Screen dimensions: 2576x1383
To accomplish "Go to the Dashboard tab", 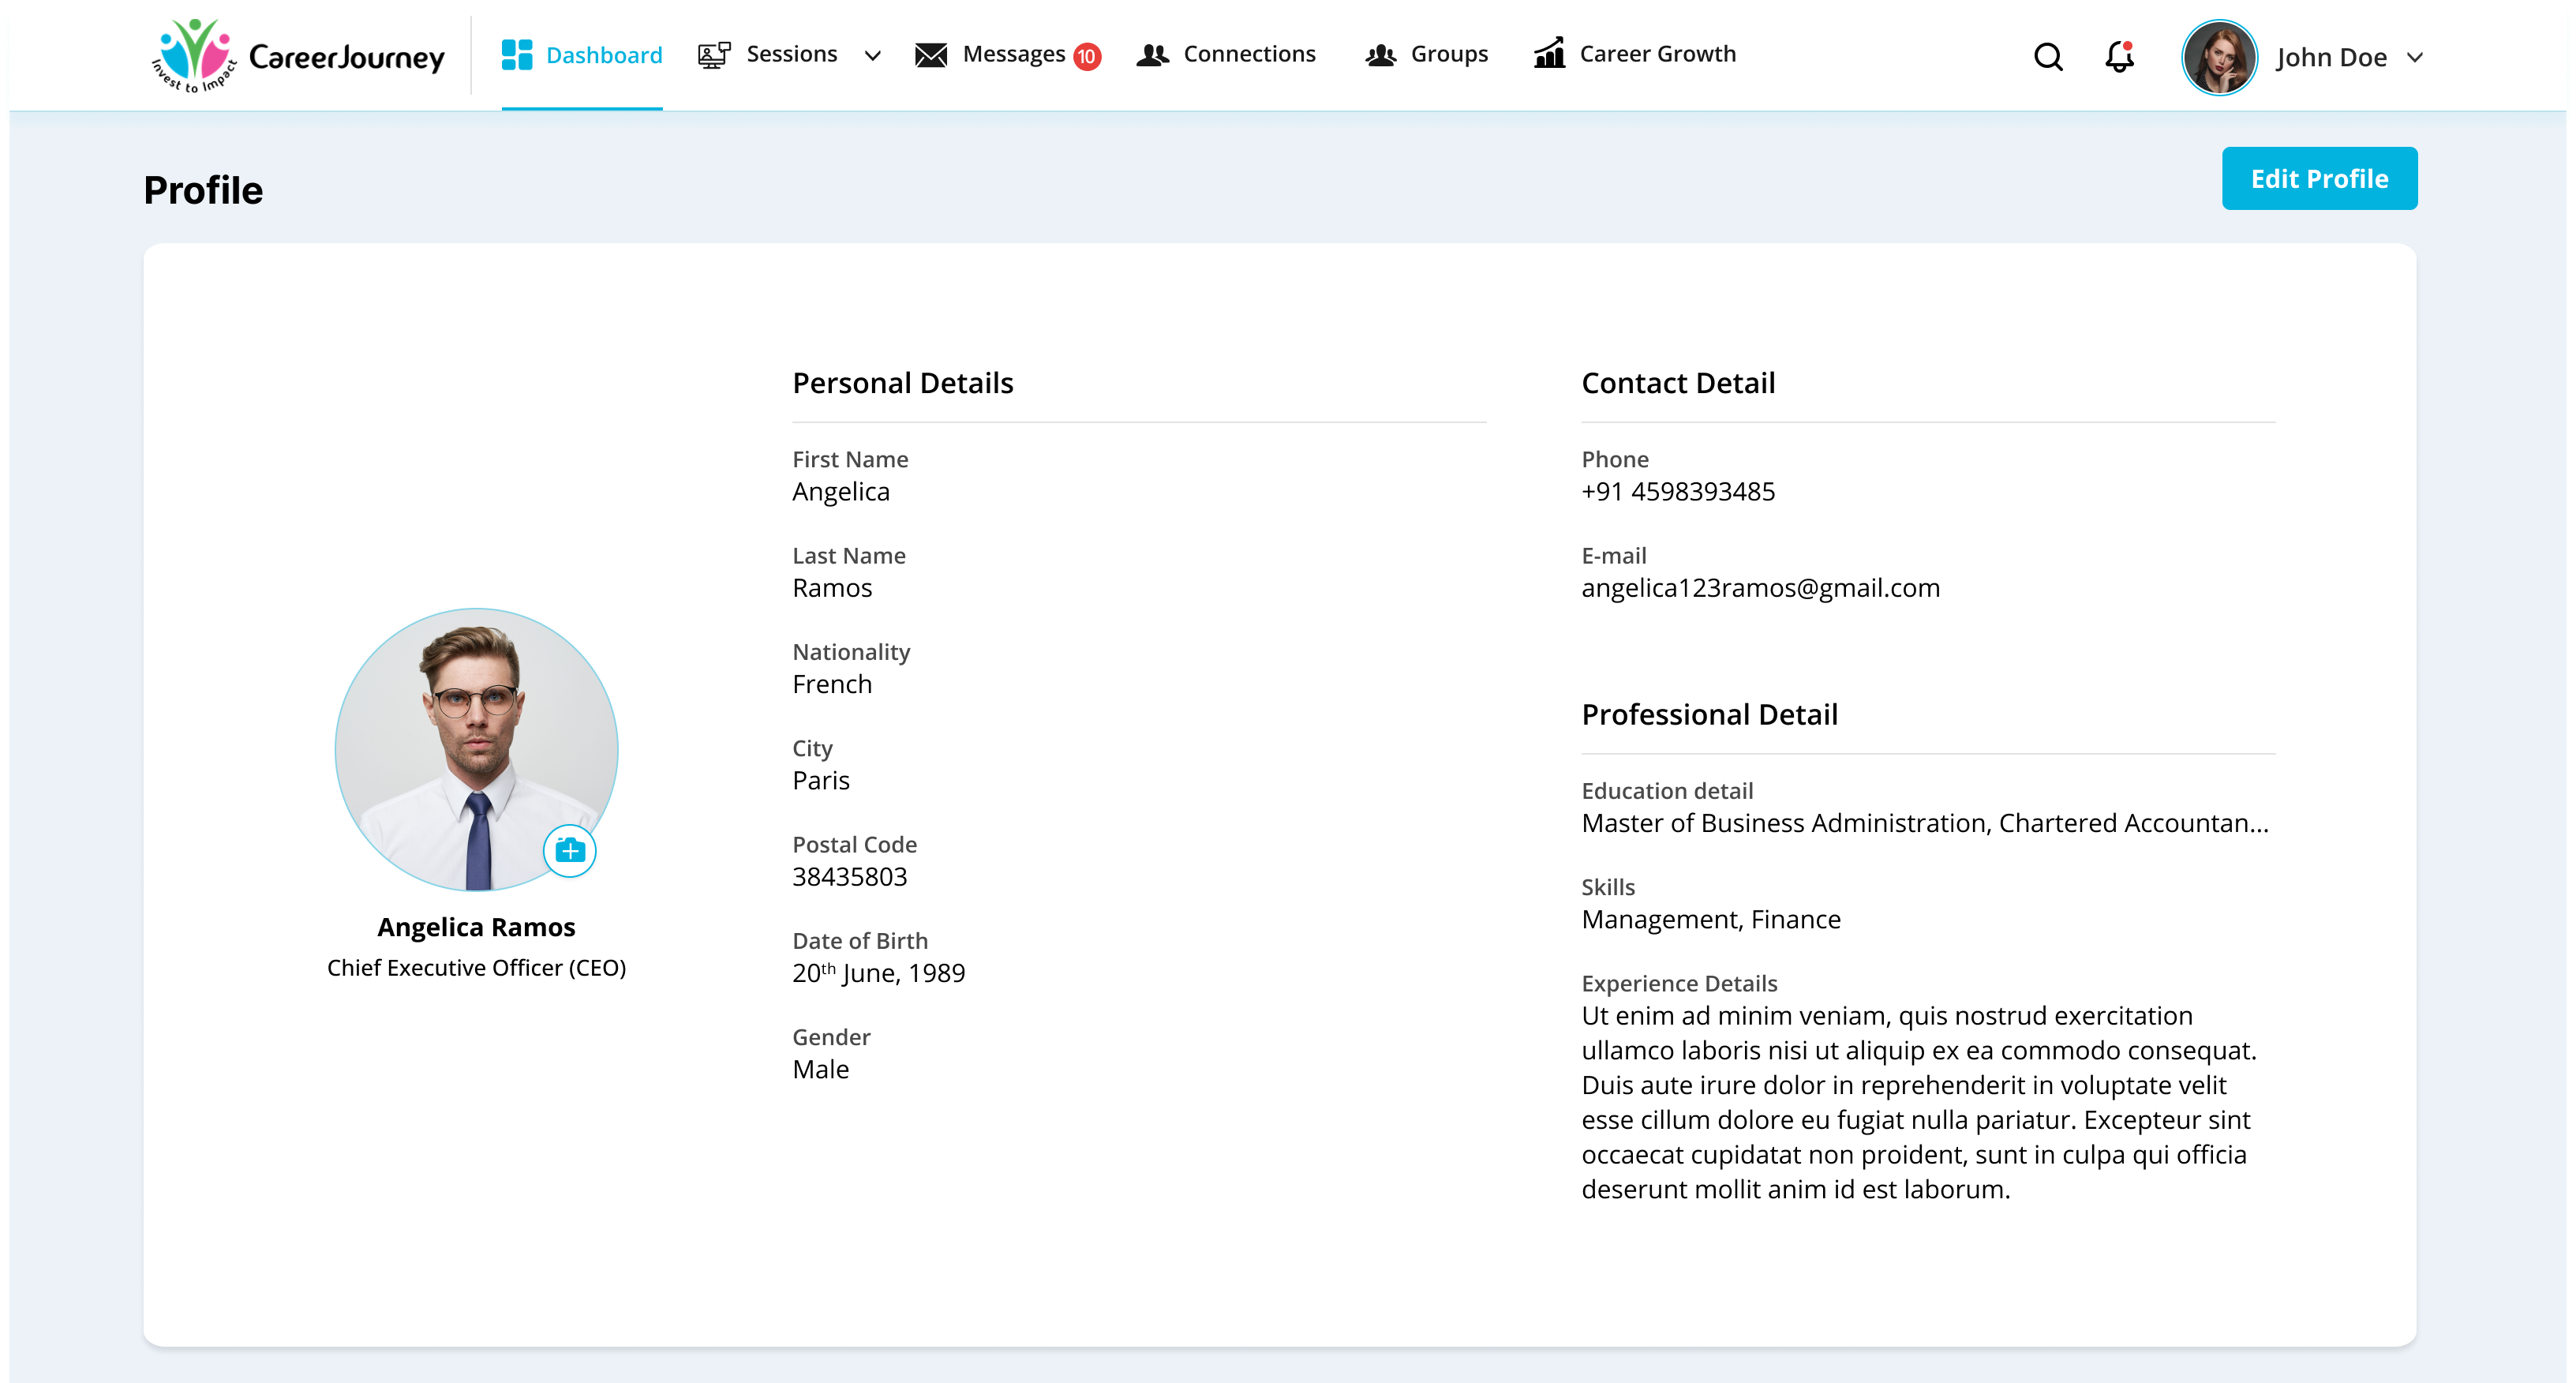I will (582, 55).
